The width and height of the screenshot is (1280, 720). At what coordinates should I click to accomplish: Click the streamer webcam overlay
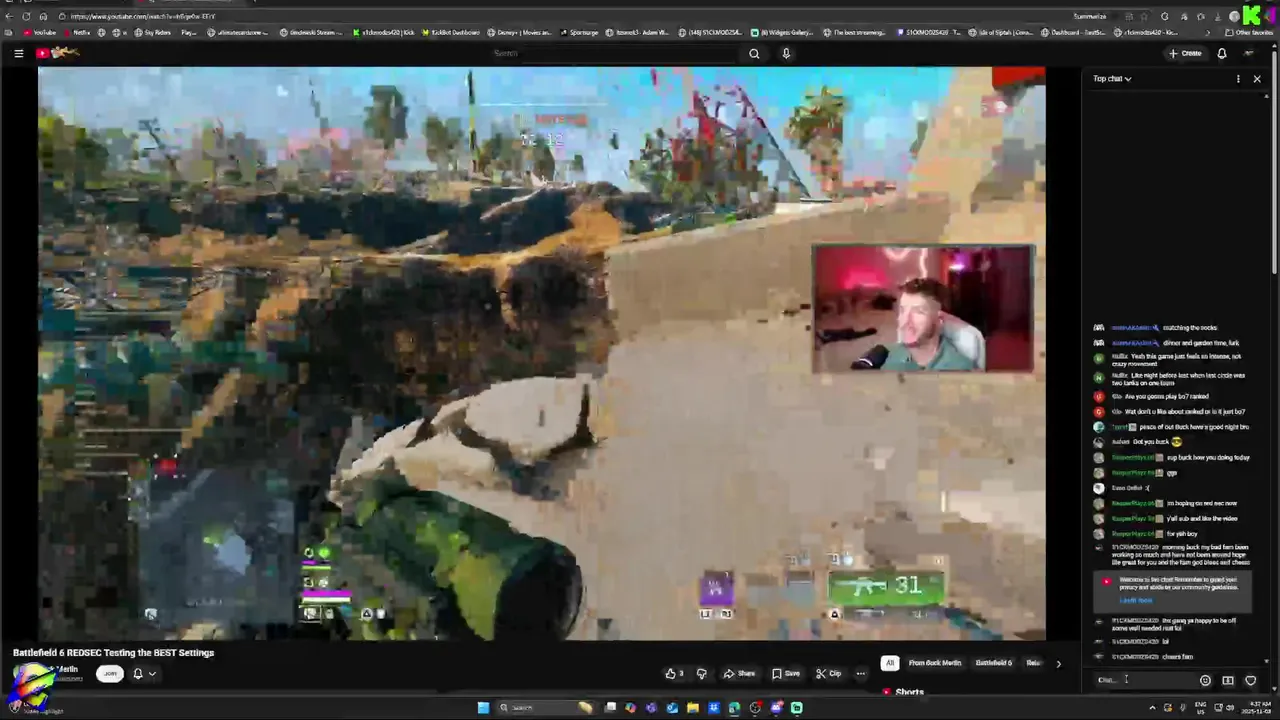(923, 309)
